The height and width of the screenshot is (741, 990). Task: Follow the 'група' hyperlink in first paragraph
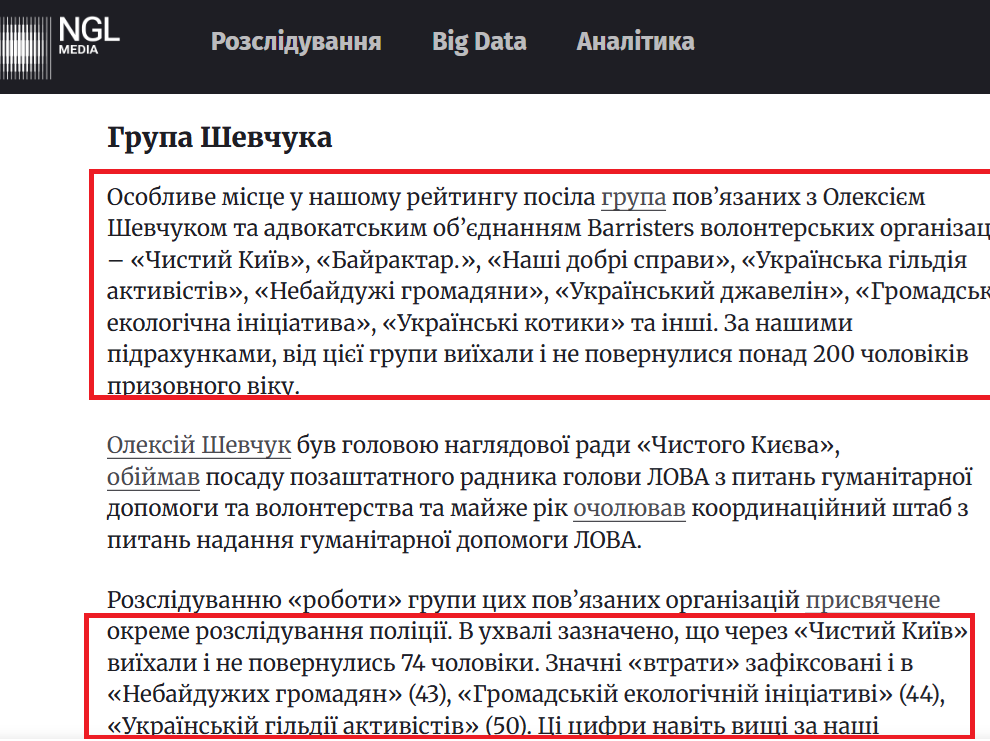point(633,195)
